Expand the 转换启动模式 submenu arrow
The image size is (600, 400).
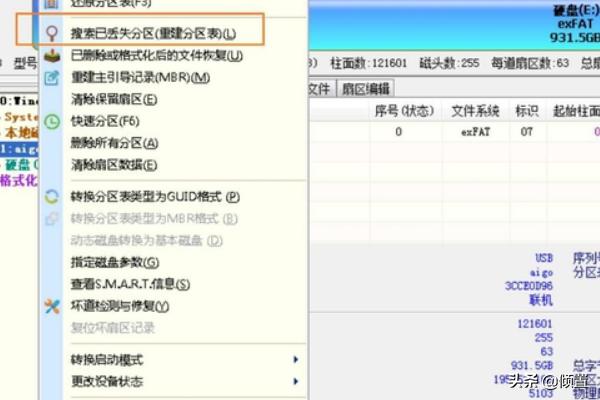click(295, 359)
